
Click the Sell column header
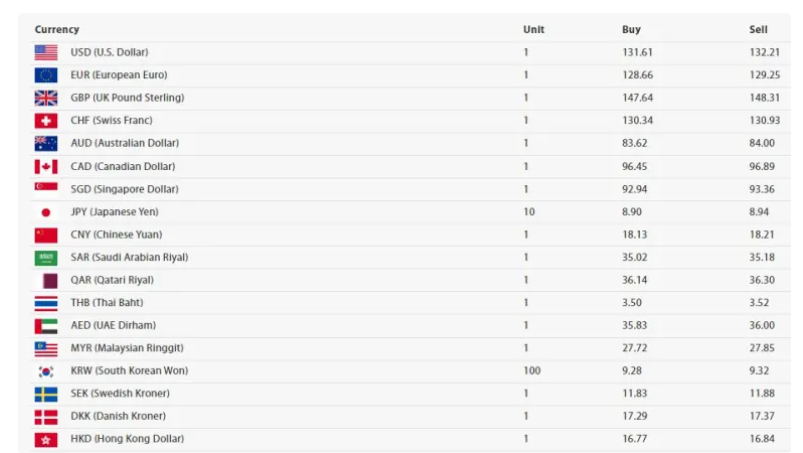(x=758, y=29)
